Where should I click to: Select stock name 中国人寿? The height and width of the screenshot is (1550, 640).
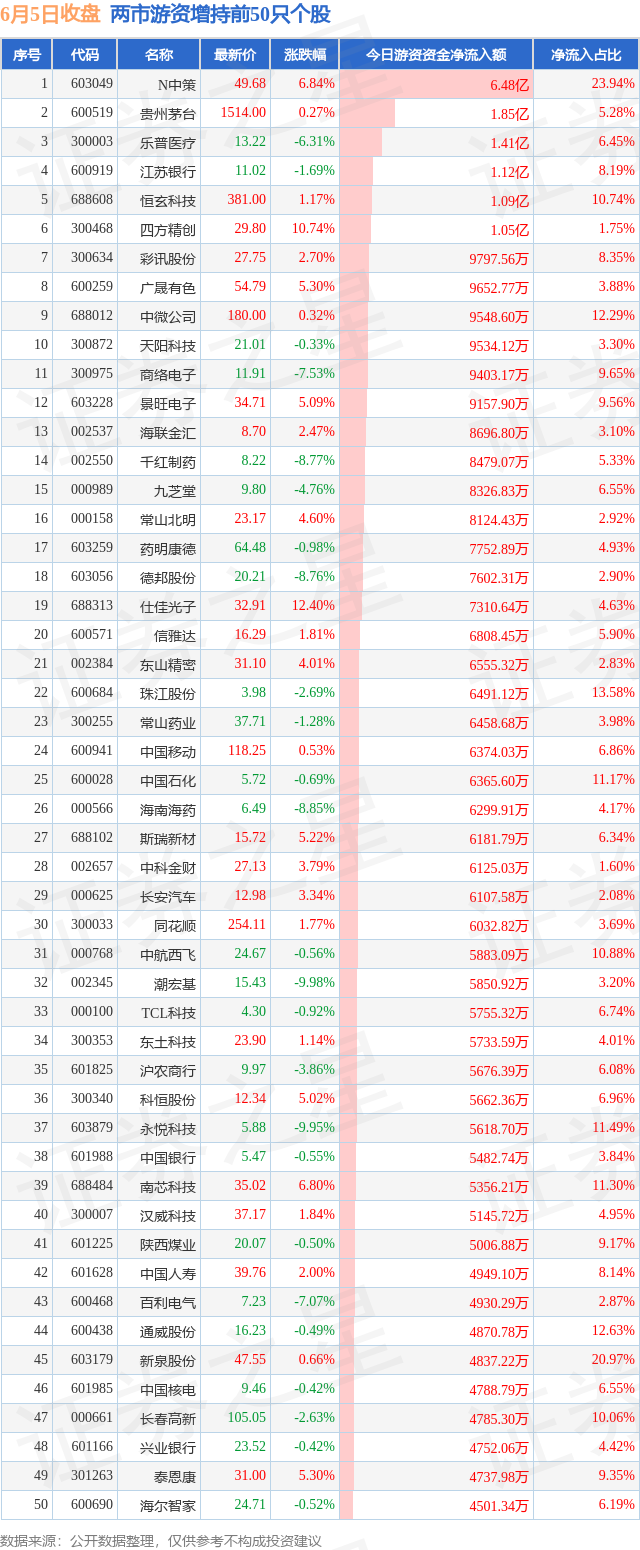click(168, 1273)
